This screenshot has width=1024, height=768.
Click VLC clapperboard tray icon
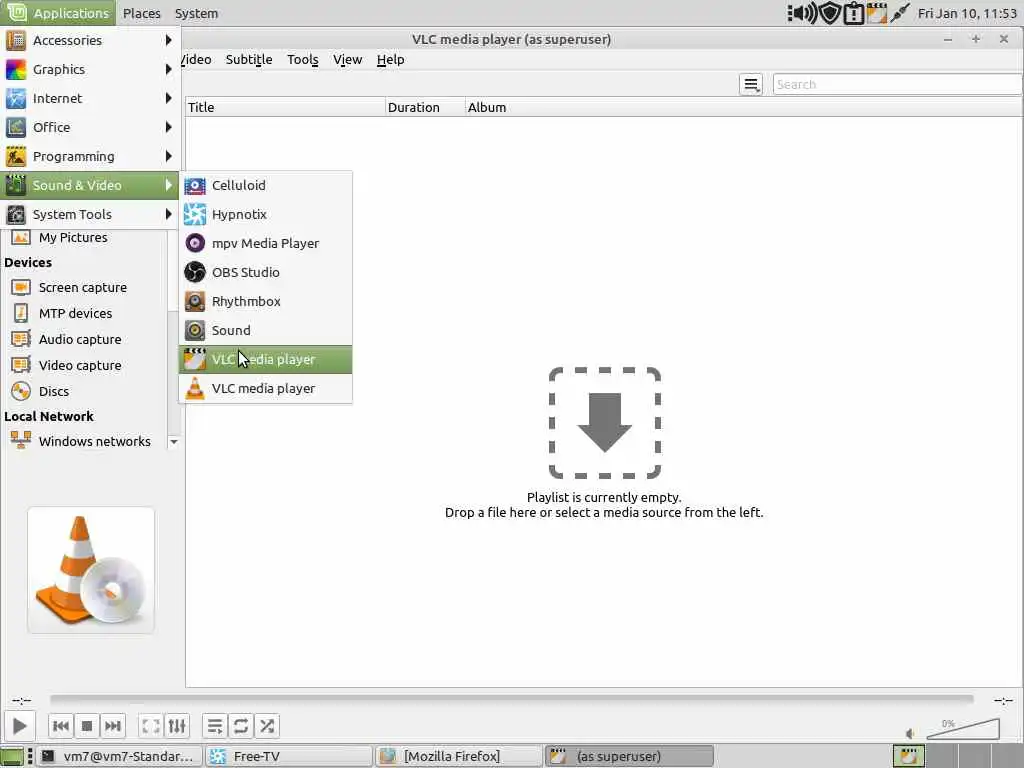pyautogui.click(x=877, y=13)
